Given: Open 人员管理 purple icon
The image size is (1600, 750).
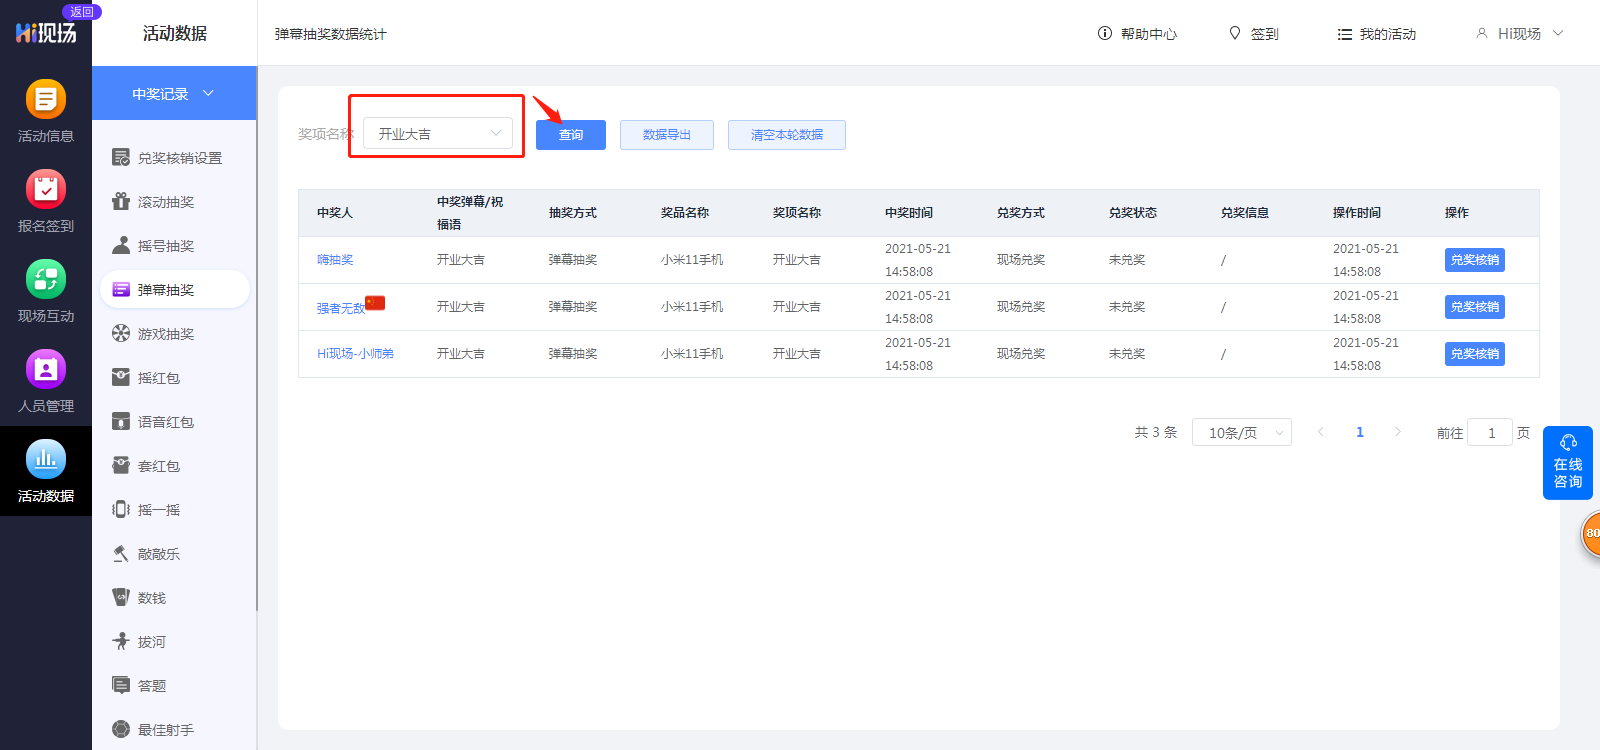Looking at the screenshot, I should pos(46,369).
